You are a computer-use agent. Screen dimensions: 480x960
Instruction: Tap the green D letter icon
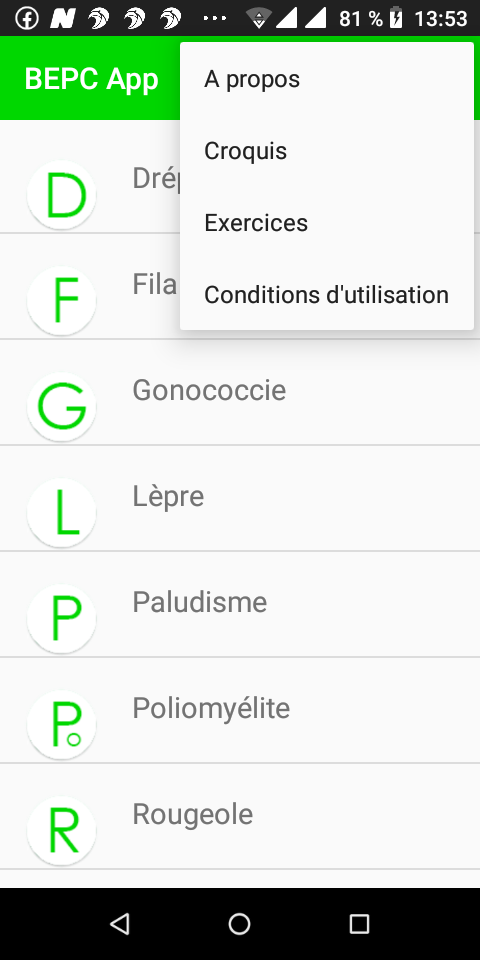point(61,195)
